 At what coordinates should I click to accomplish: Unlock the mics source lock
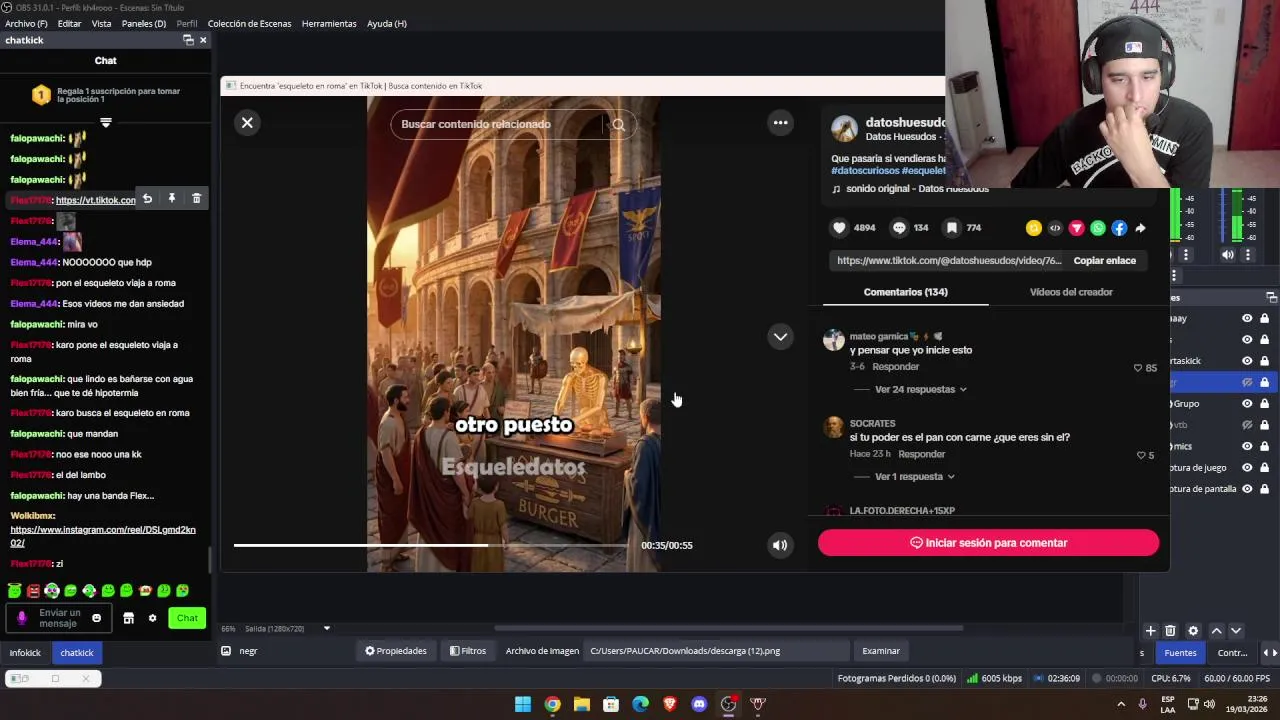(1264, 446)
